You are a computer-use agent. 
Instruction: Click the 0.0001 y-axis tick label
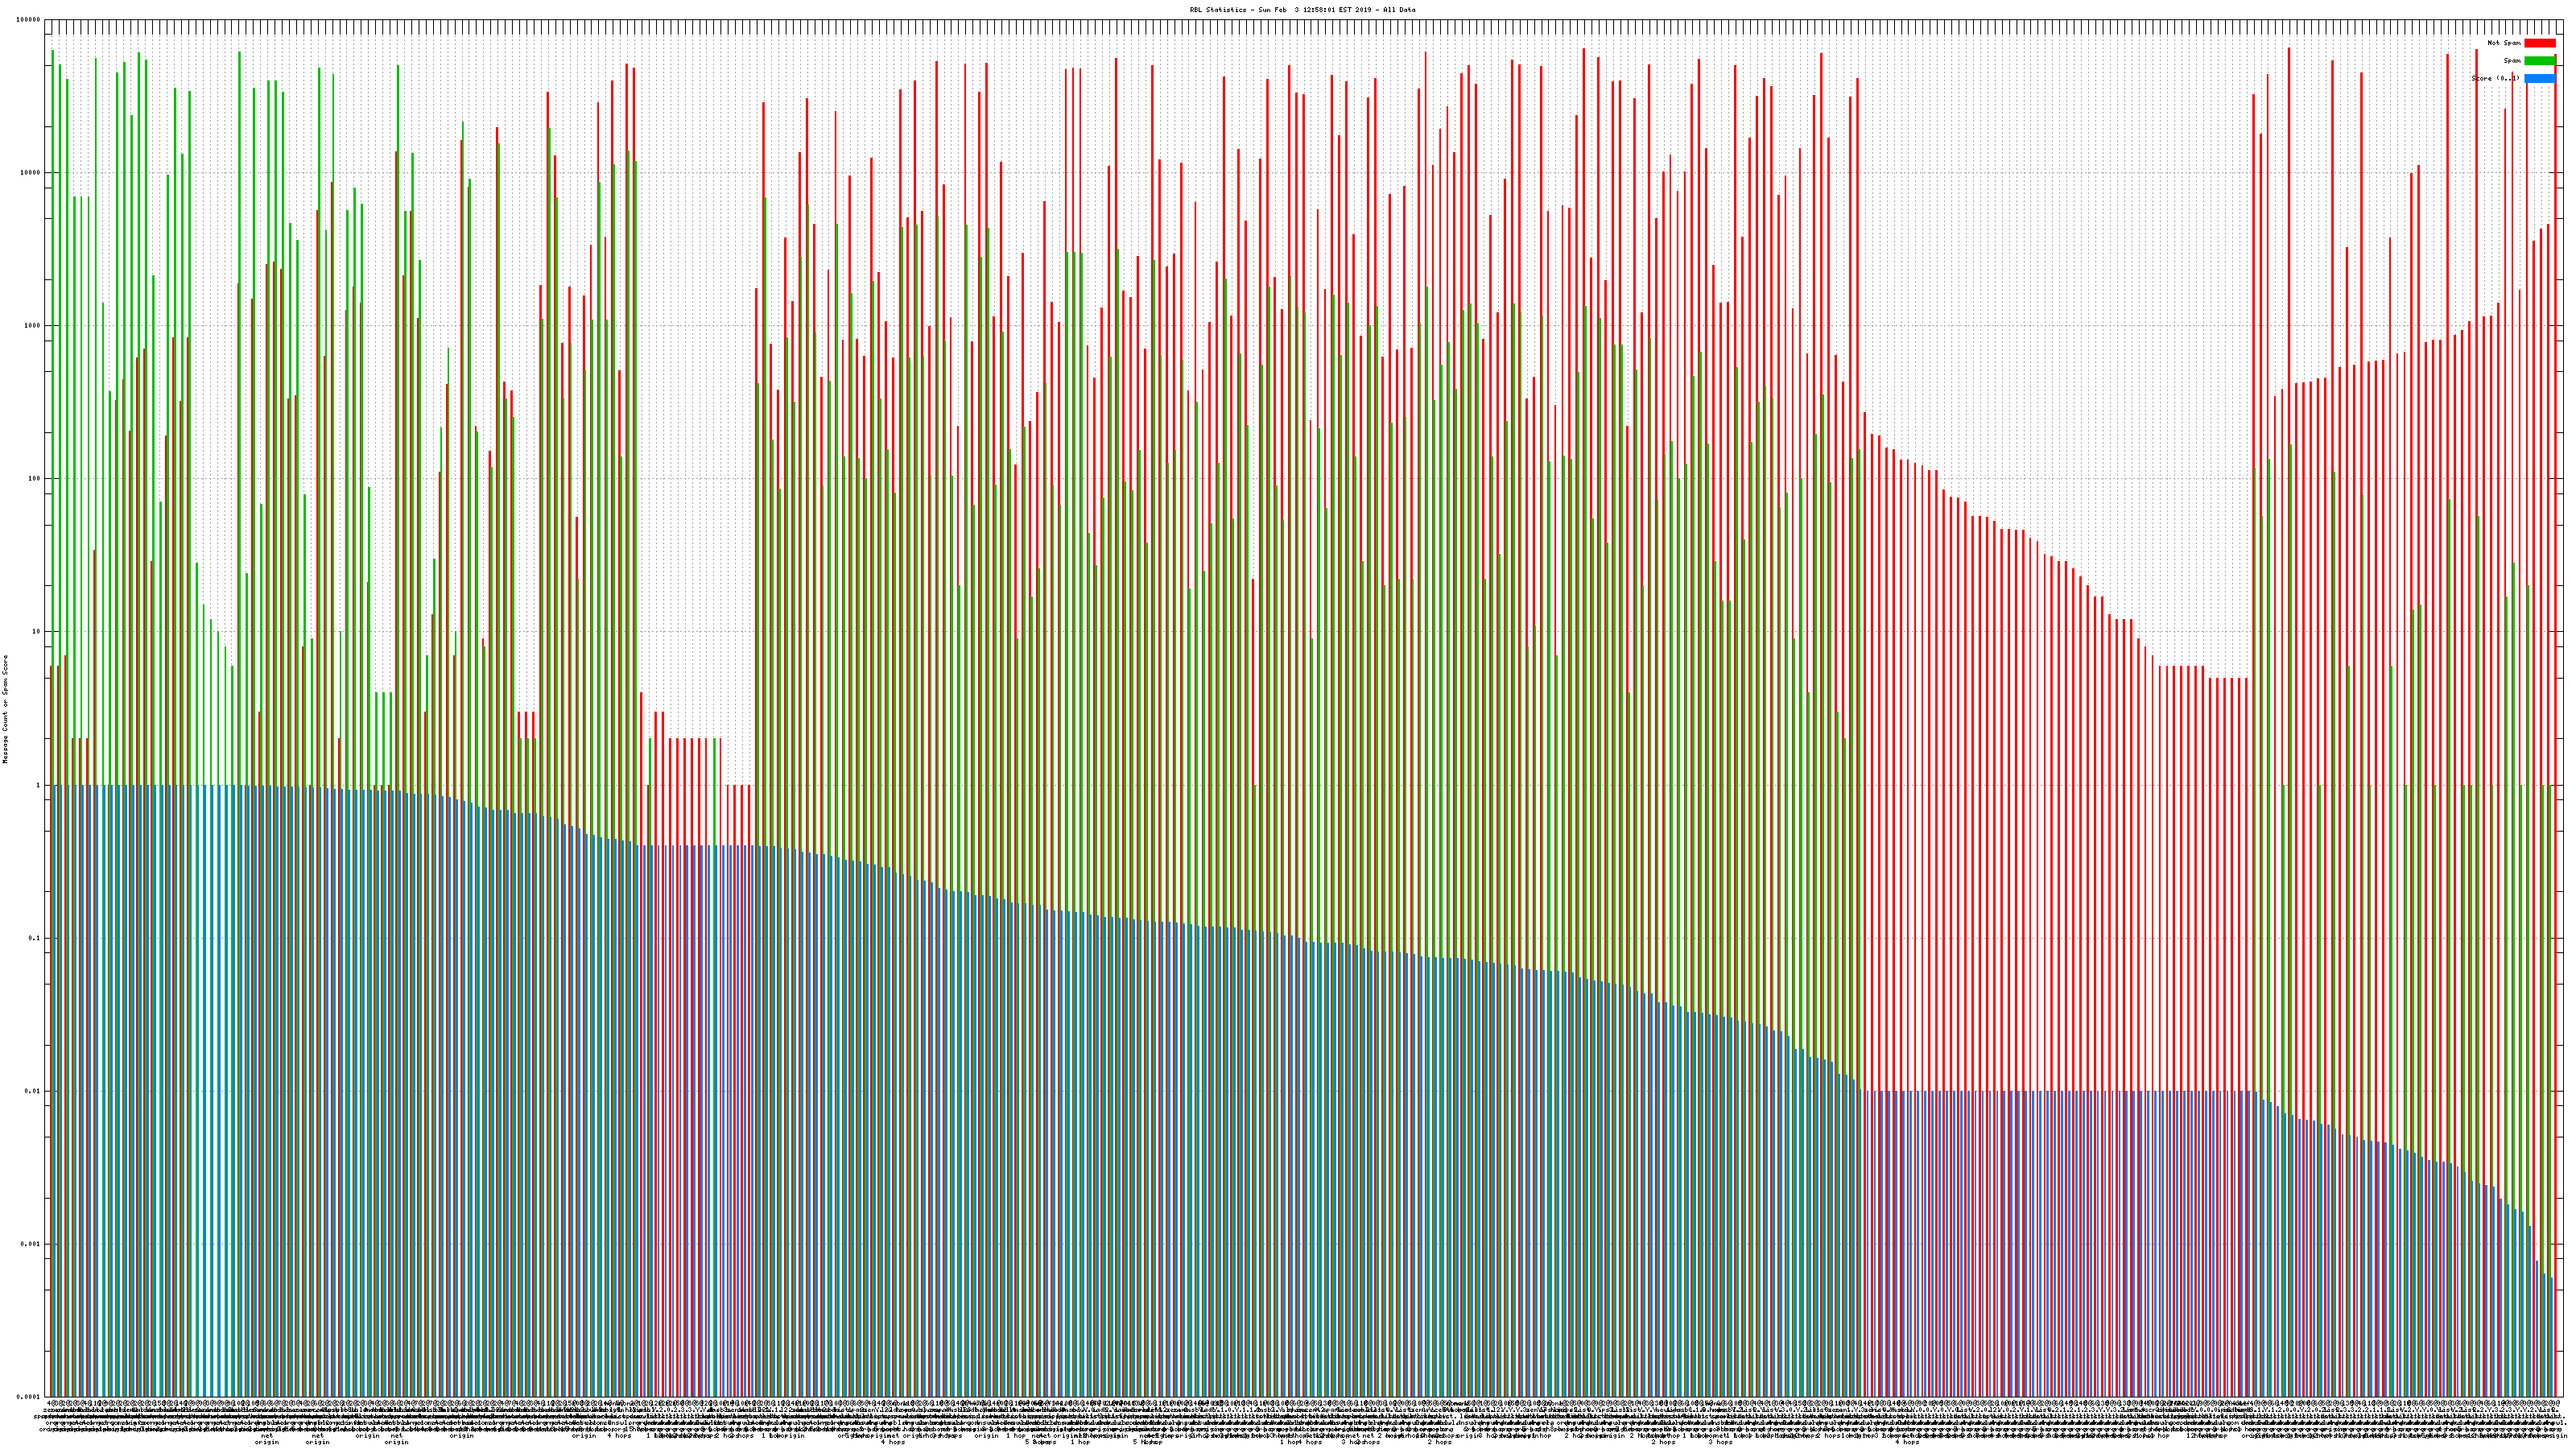pos(29,1396)
